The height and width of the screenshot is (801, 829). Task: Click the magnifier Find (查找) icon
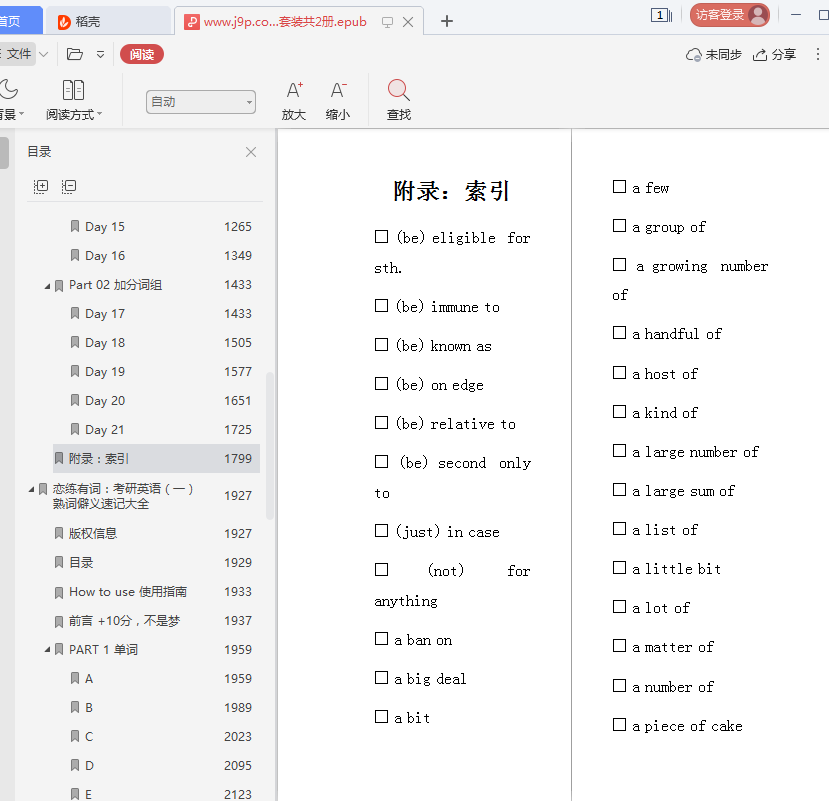pyautogui.click(x=398, y=91)
